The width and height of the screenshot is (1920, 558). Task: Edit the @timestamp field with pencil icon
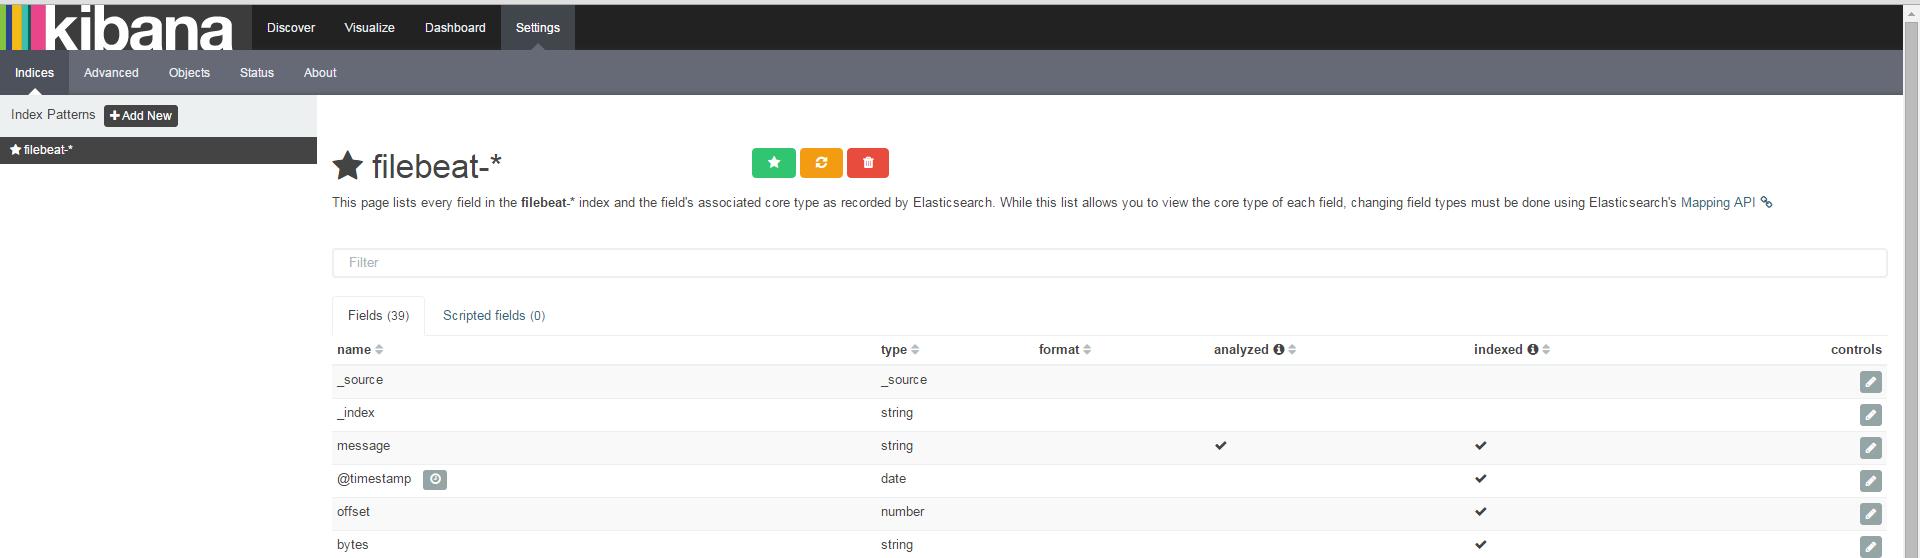1870,481
